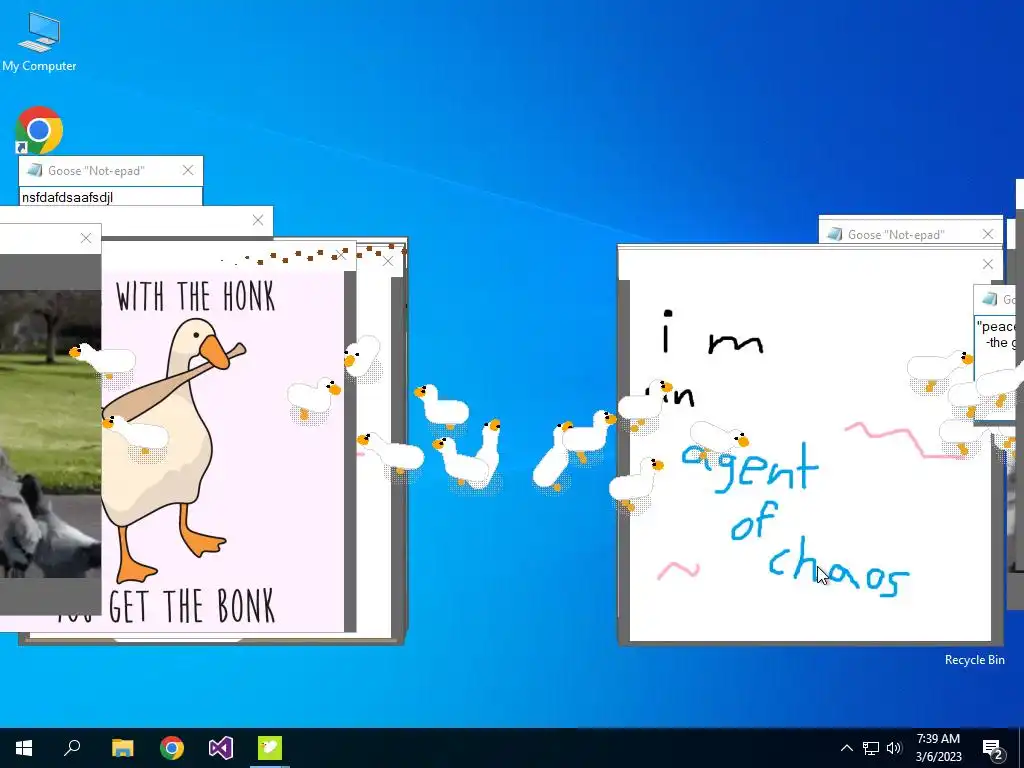This screenshot has height=768, width=1024.
Task: Click the honk bonk goose meme image
Action: click(x=222, y=451)
